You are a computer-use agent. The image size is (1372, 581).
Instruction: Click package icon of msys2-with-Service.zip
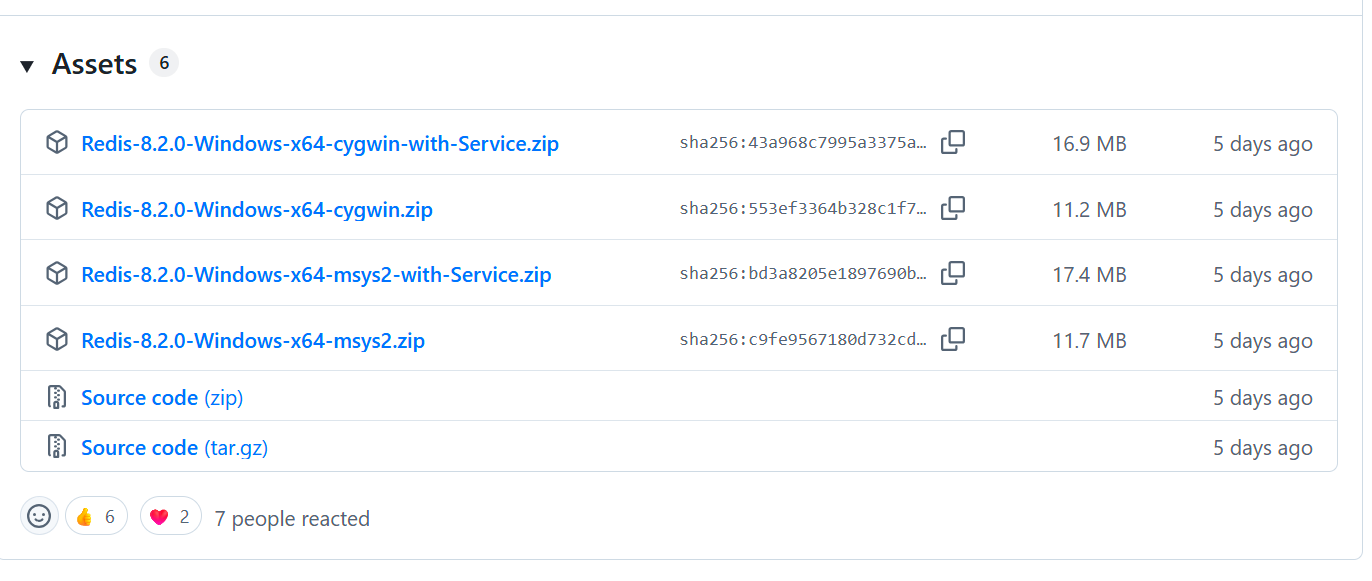[x=57, y=274]
